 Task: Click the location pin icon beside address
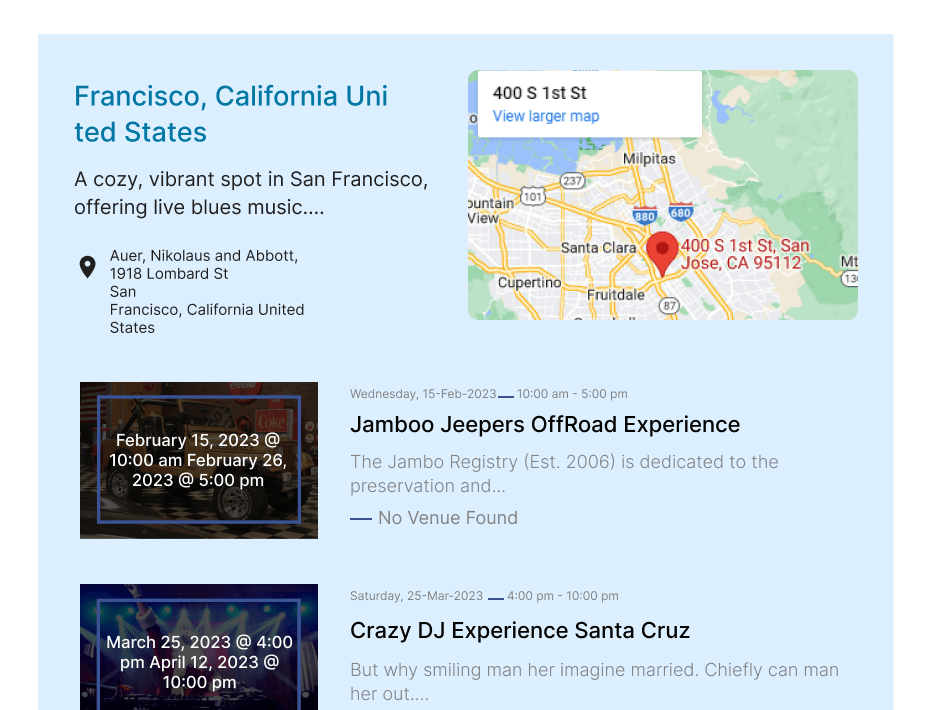[x=88, y=267]
